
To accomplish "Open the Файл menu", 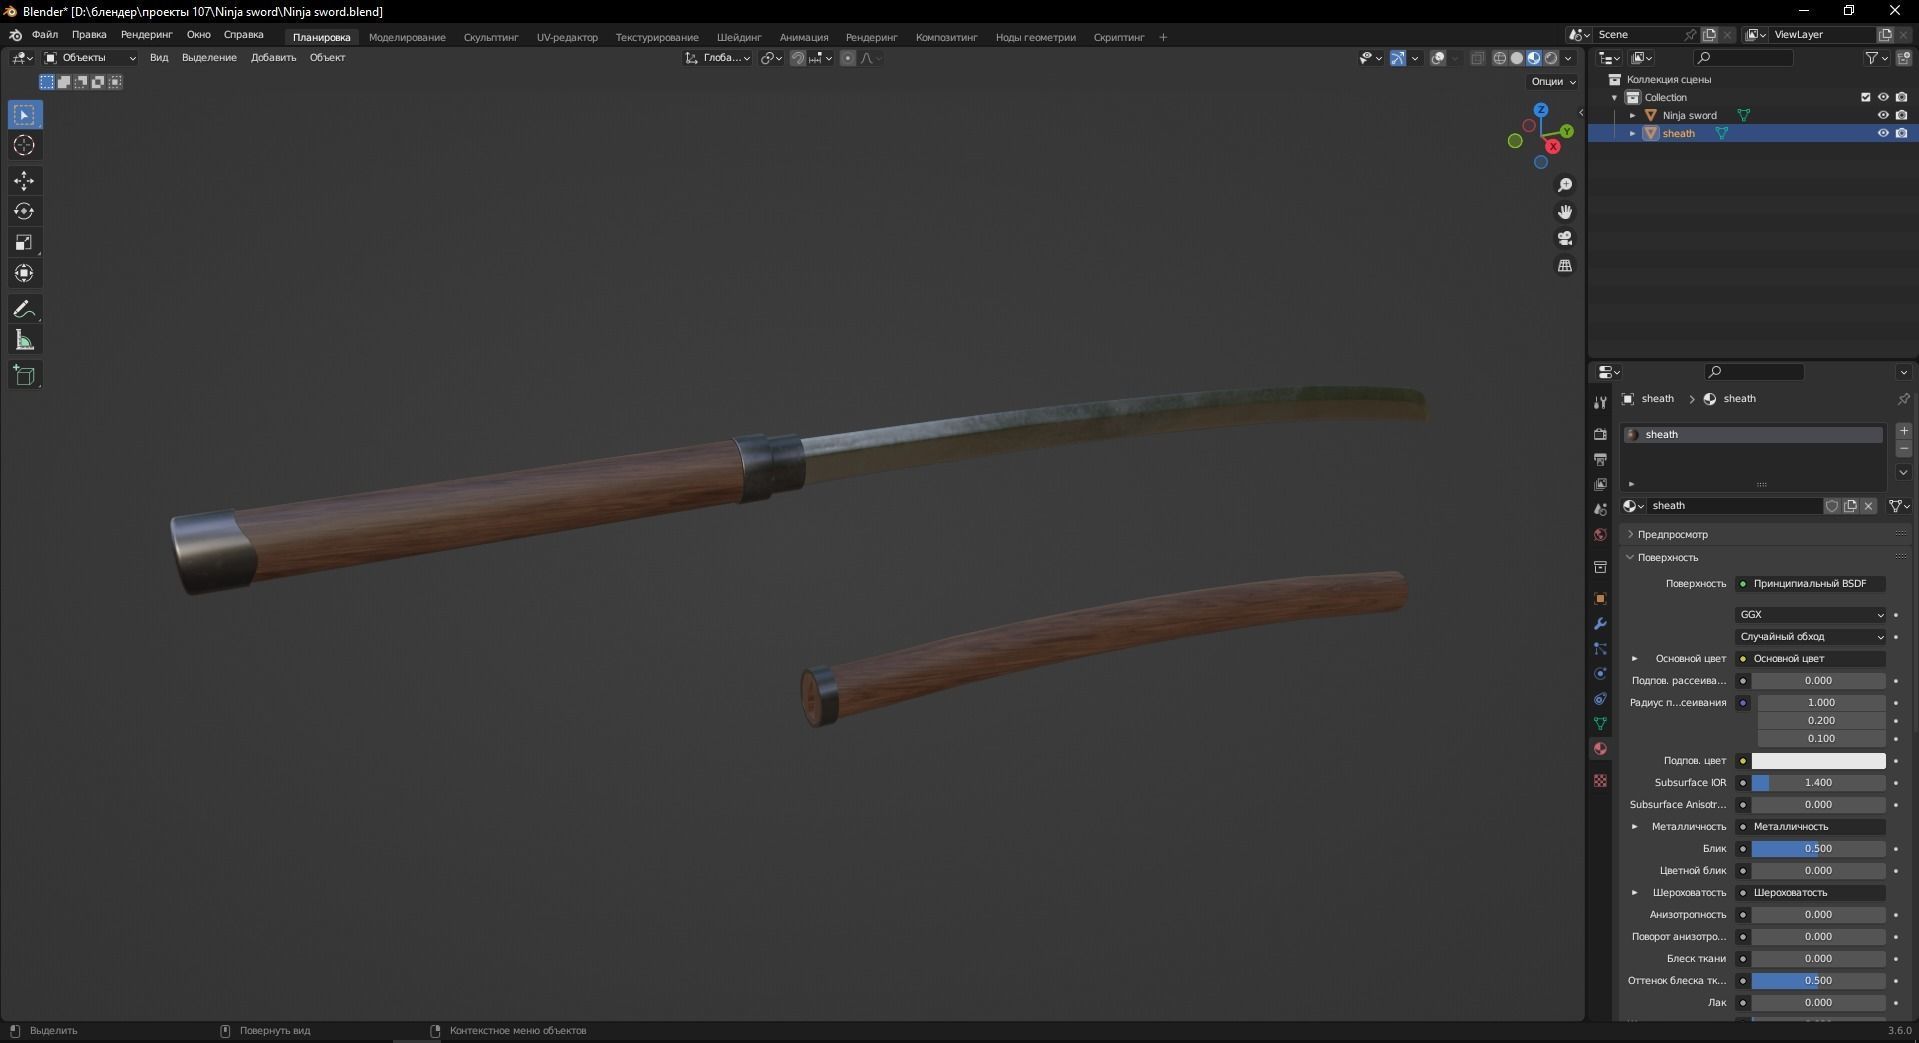I will tap(45, 34).
